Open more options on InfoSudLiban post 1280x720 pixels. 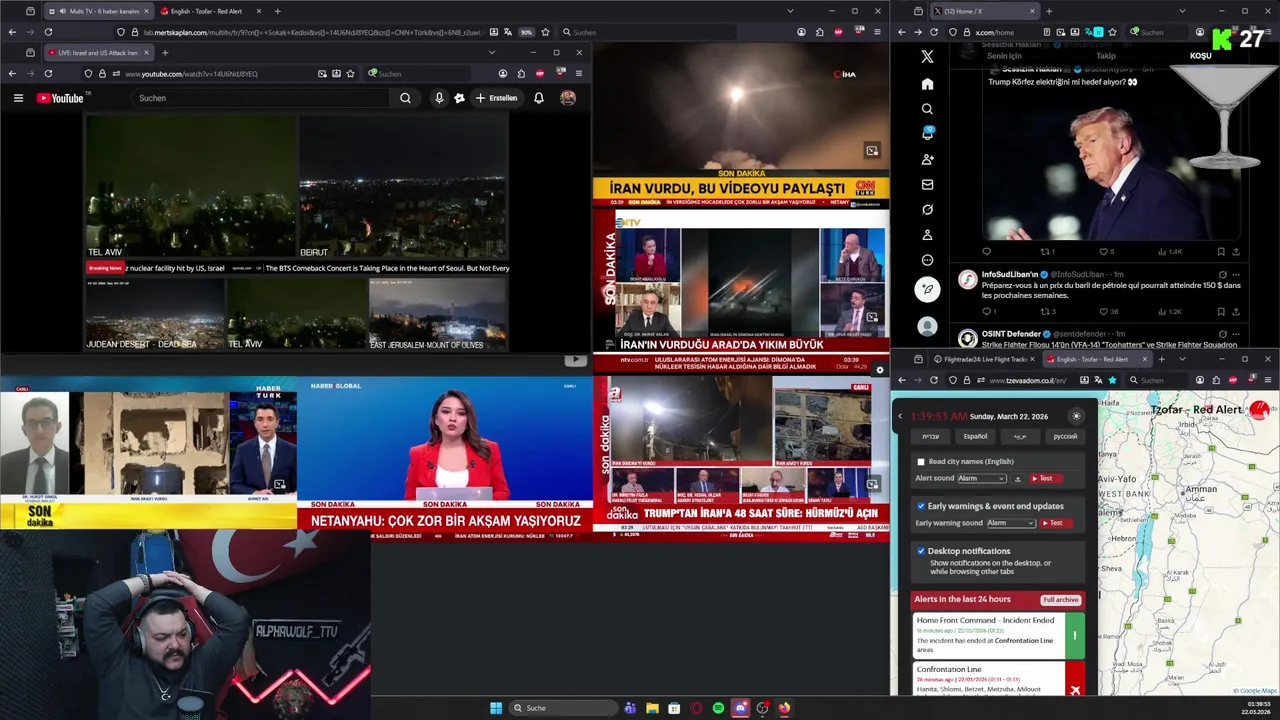[1237, 274]
